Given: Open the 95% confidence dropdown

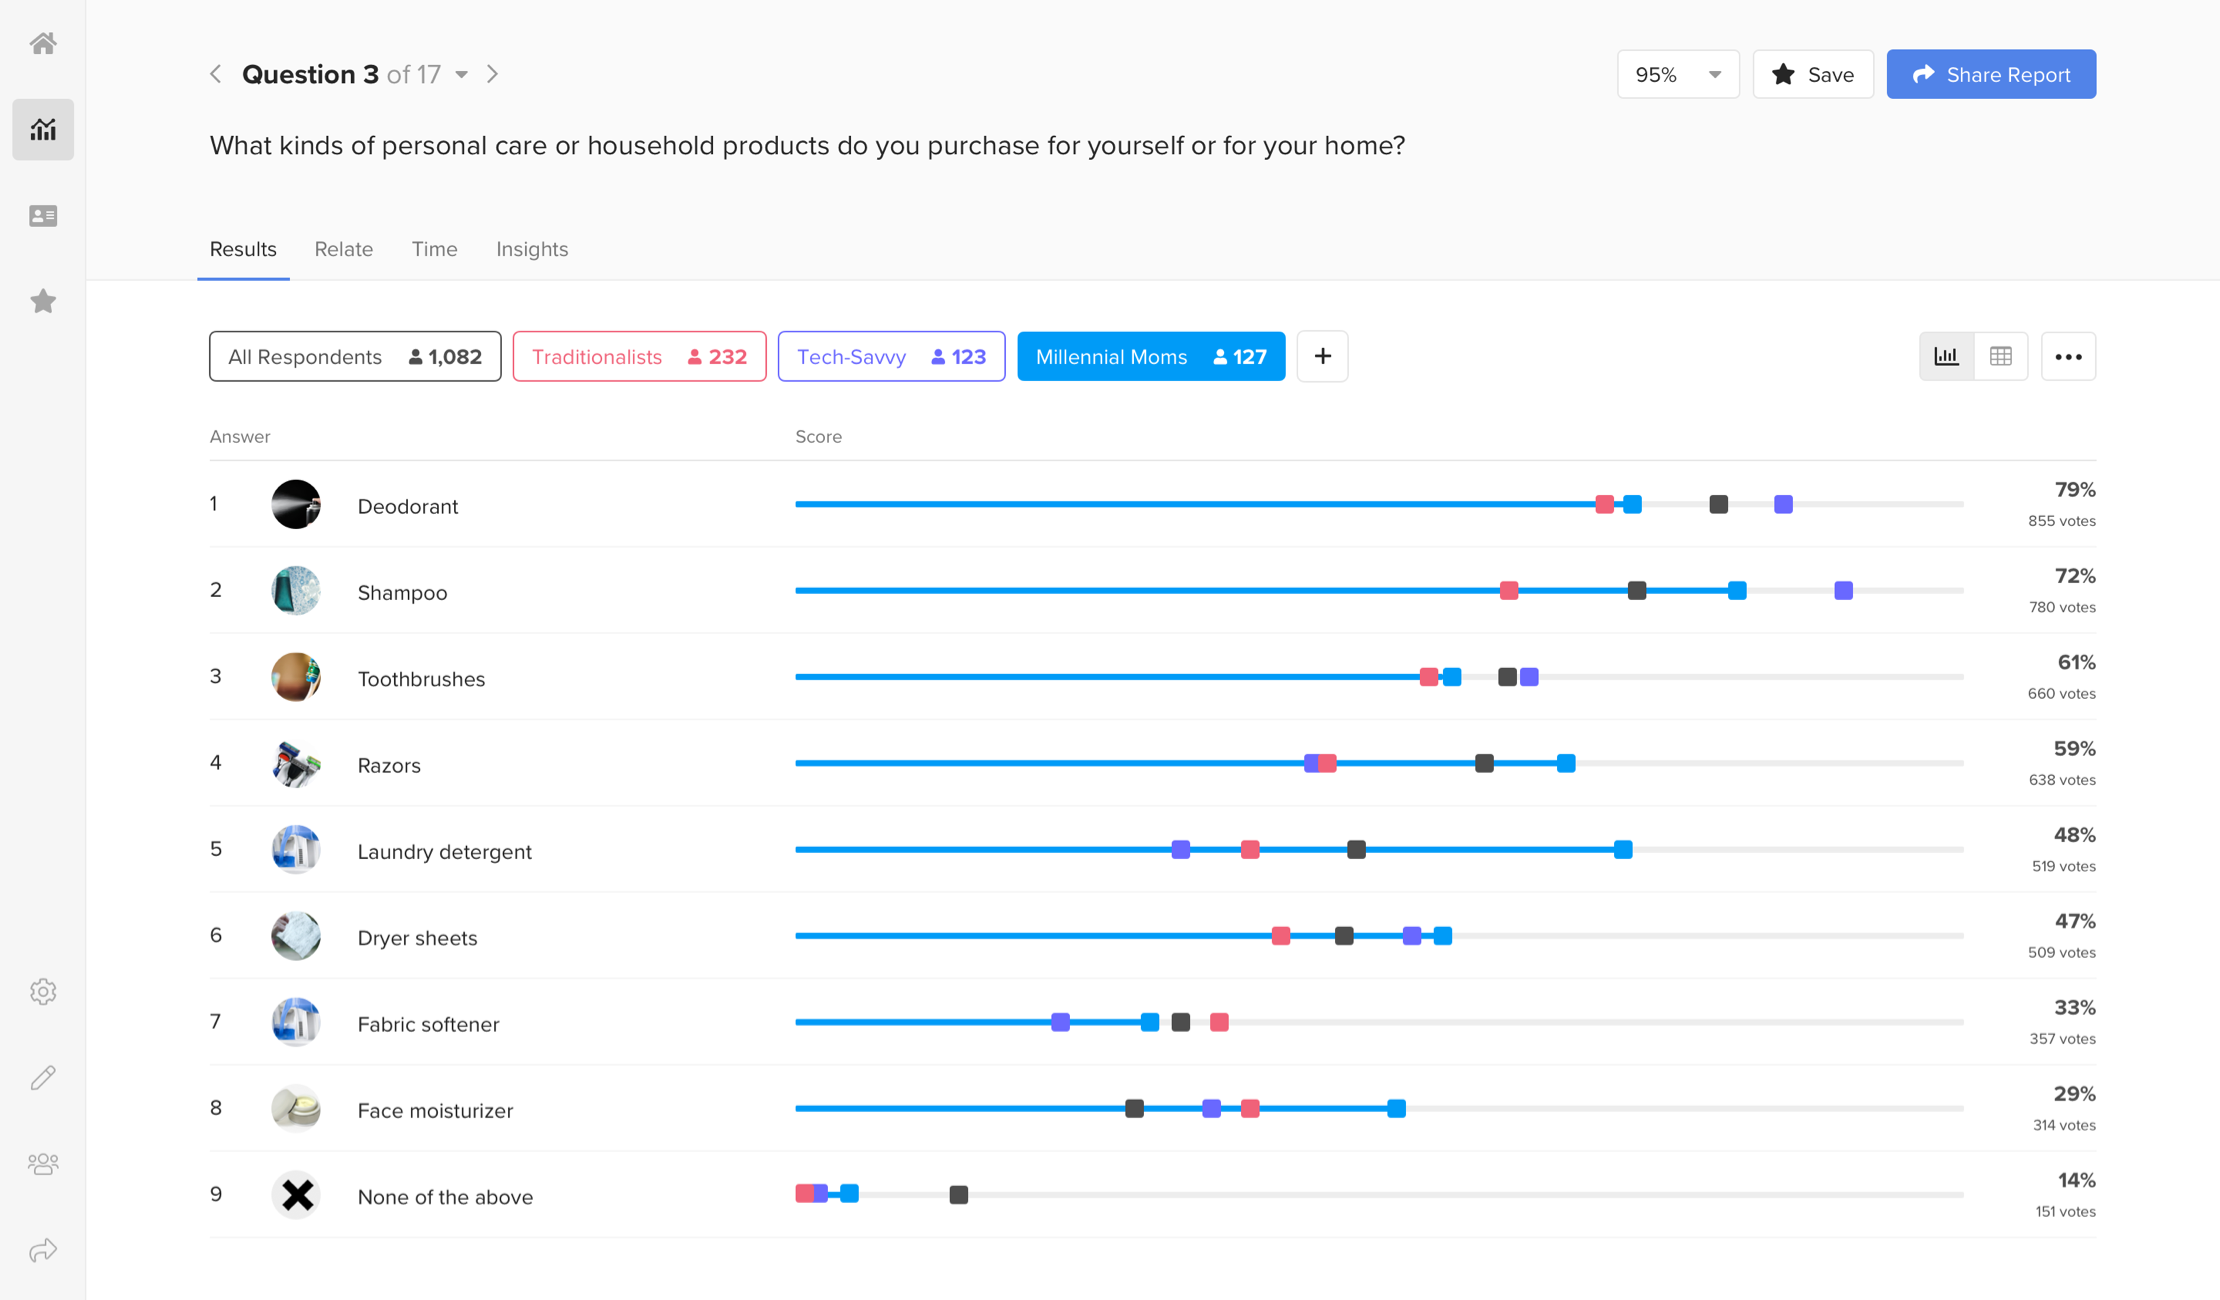Looking at the screenshot, I should 1677,74.
